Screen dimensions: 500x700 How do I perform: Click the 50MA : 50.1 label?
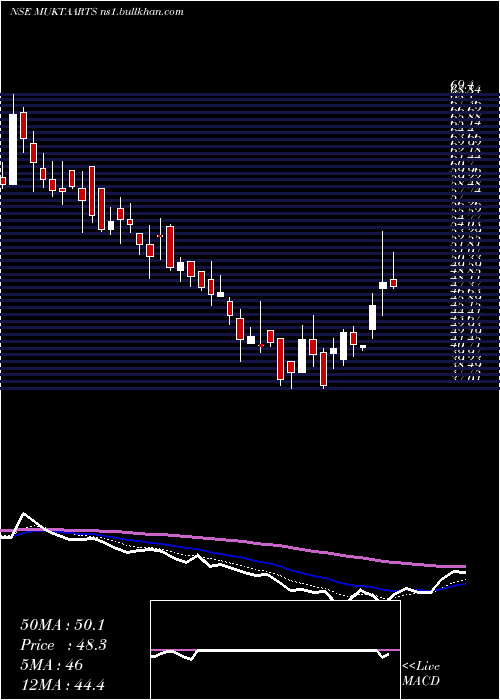coord(63,625)
